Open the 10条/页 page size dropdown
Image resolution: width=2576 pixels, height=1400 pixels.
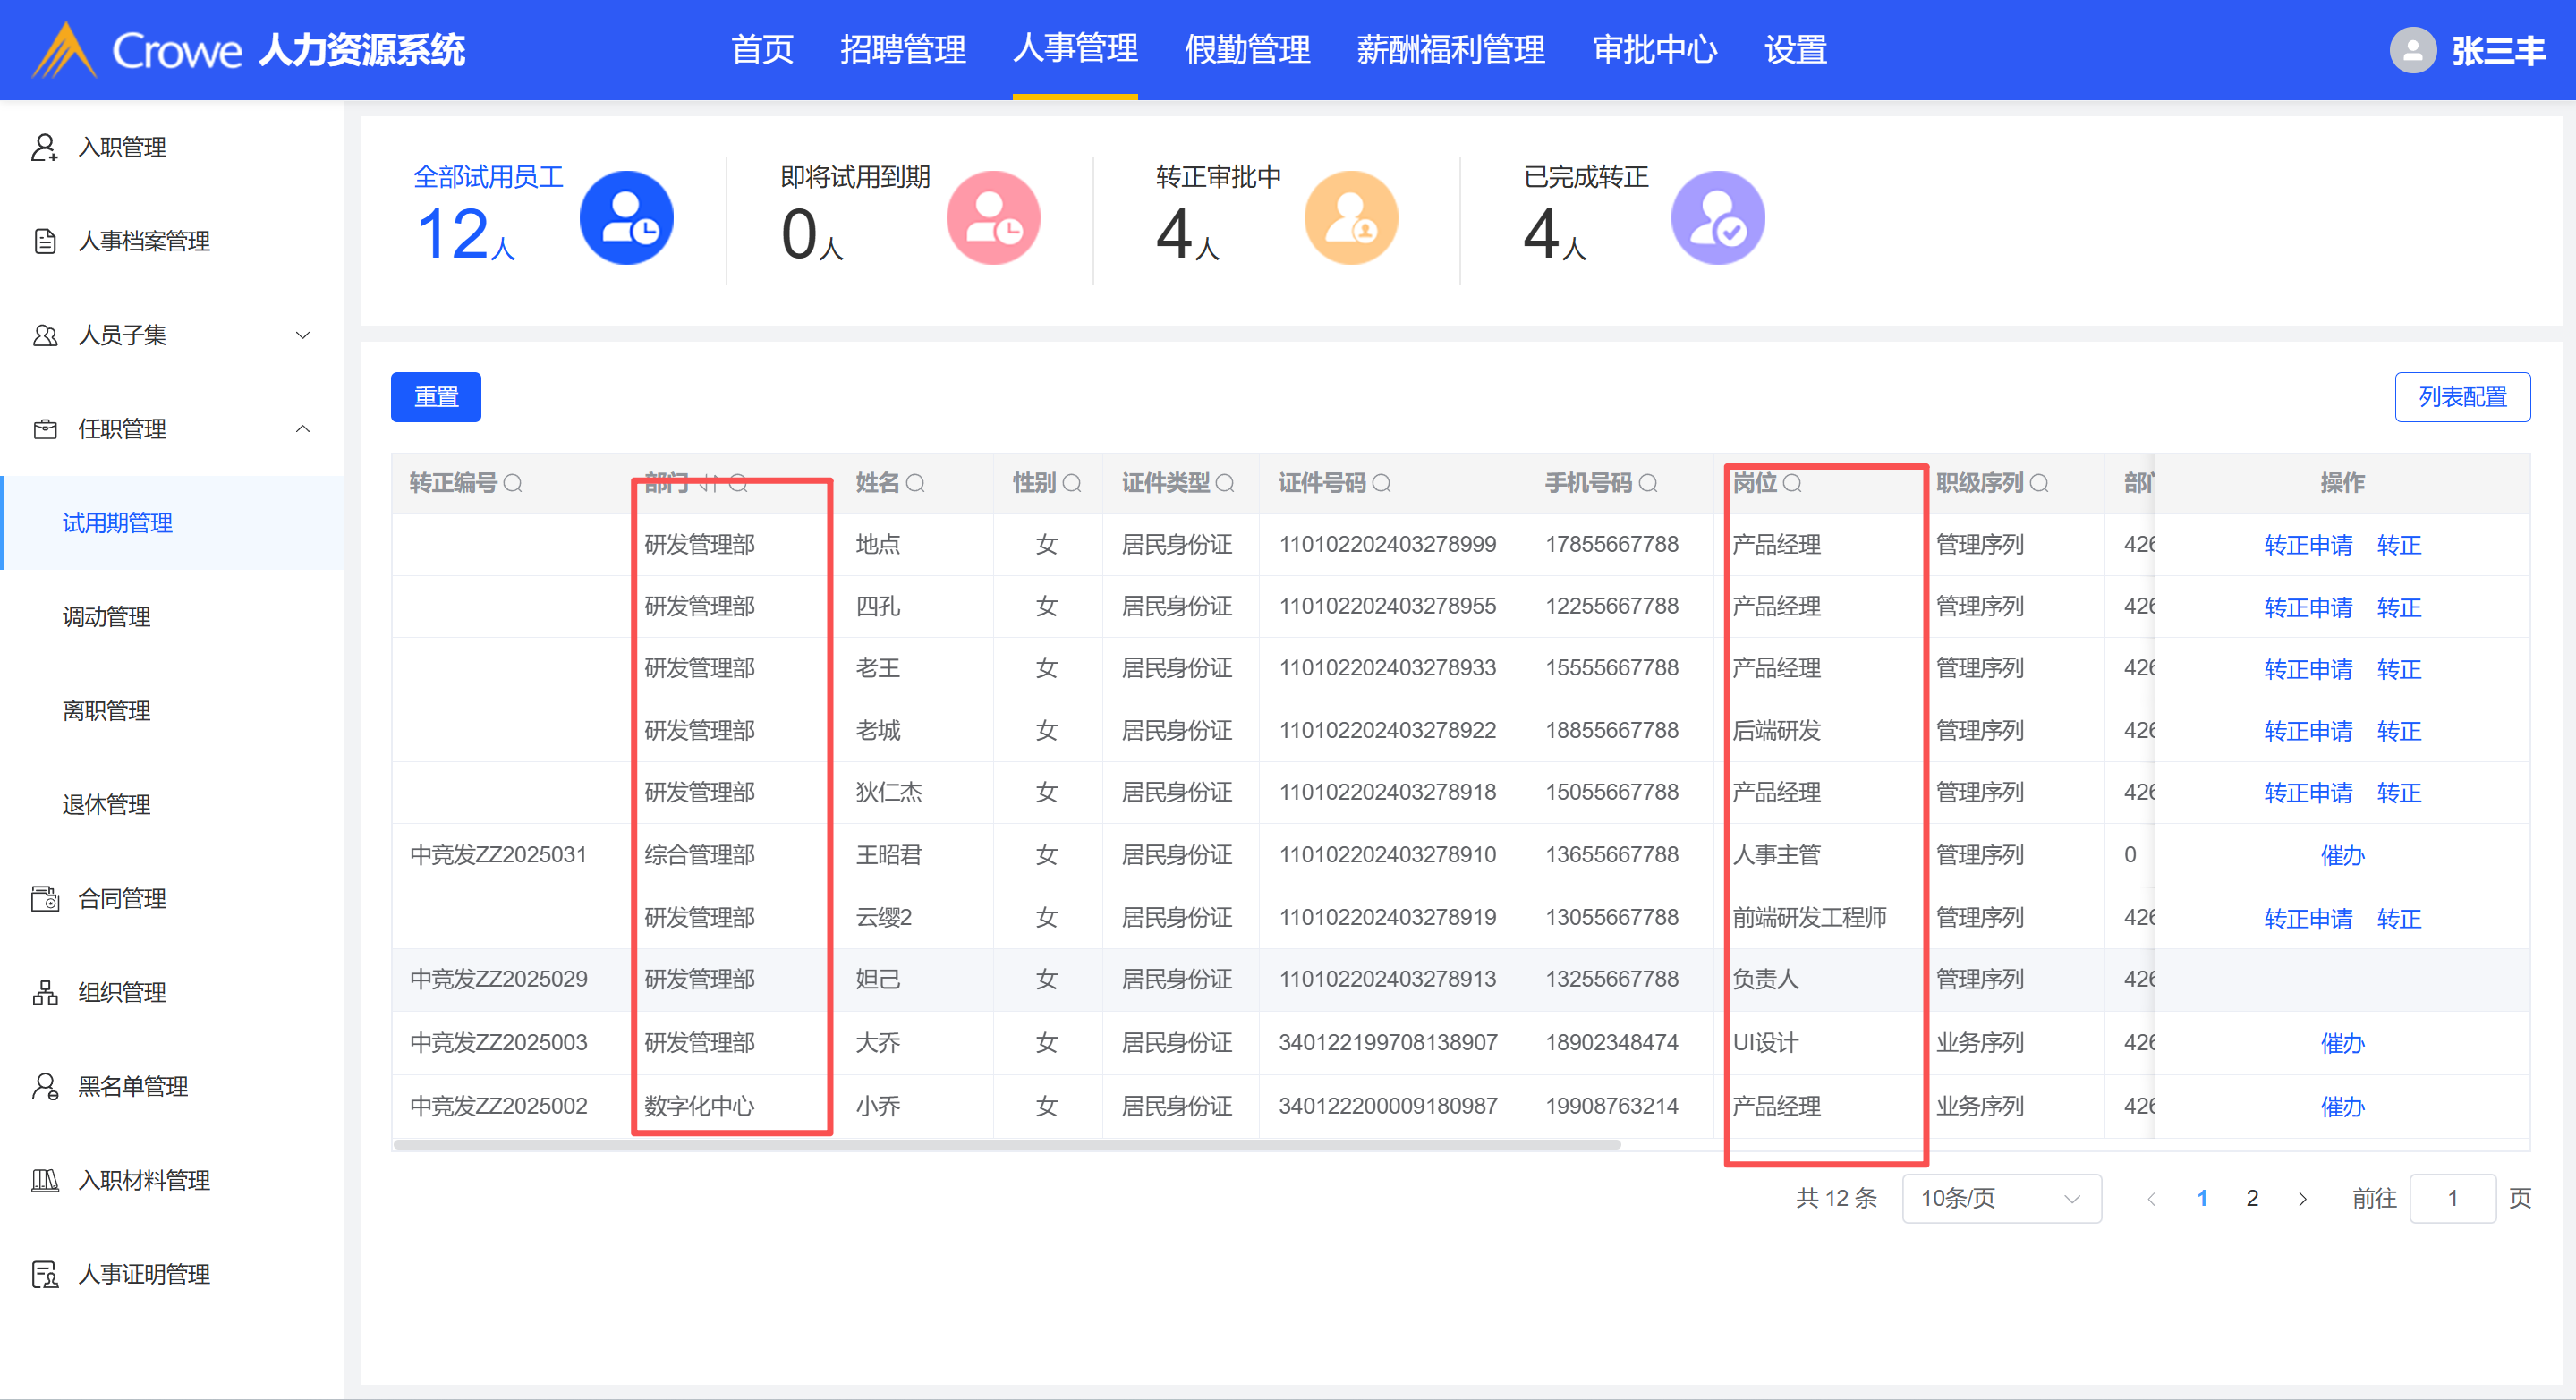point(2000,1198)
